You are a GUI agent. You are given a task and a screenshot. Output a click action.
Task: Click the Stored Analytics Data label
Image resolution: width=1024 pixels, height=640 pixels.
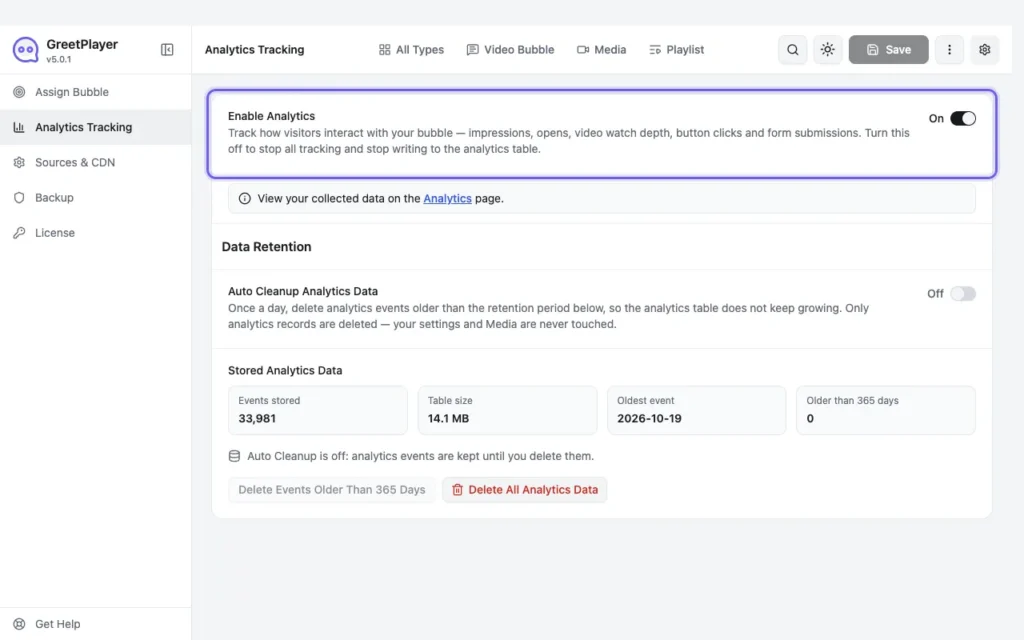285,370
